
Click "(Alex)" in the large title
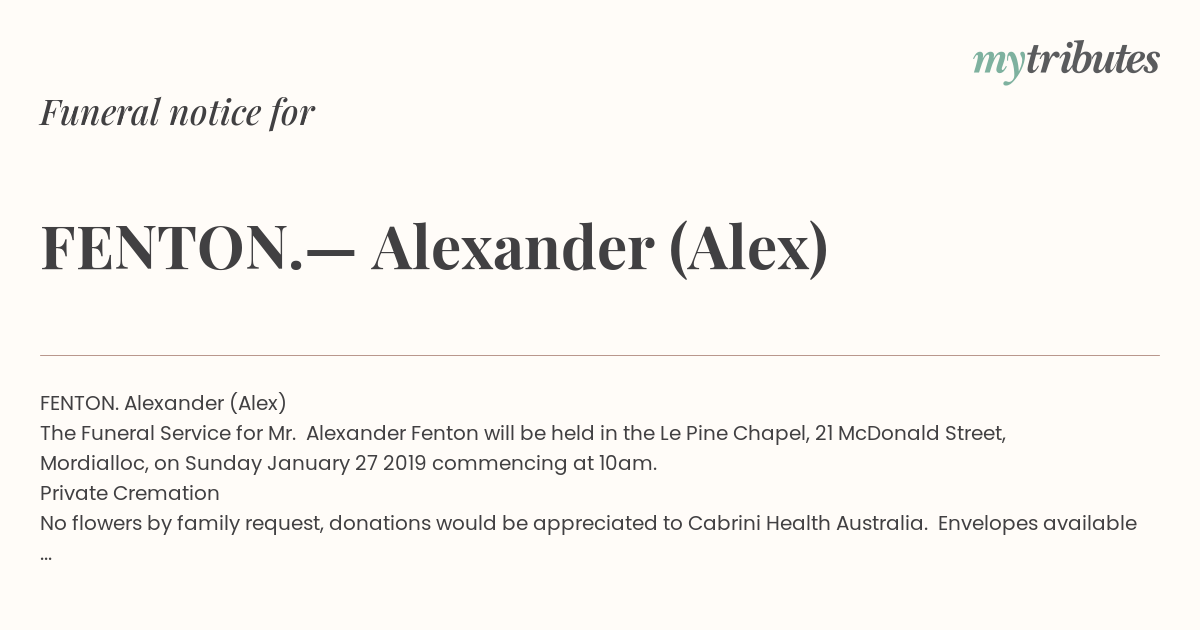pyautogui.click(x=748, y=249)
